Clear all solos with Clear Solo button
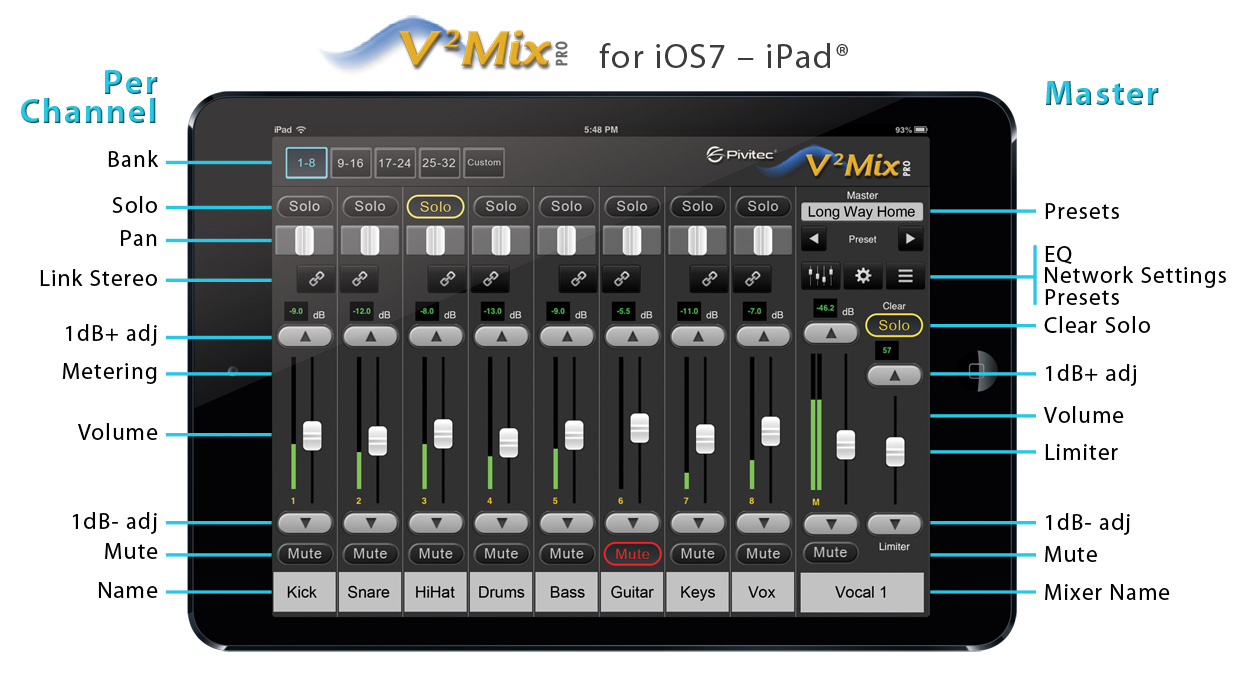This screenshot has height=676, width=1248. point(894,325)
